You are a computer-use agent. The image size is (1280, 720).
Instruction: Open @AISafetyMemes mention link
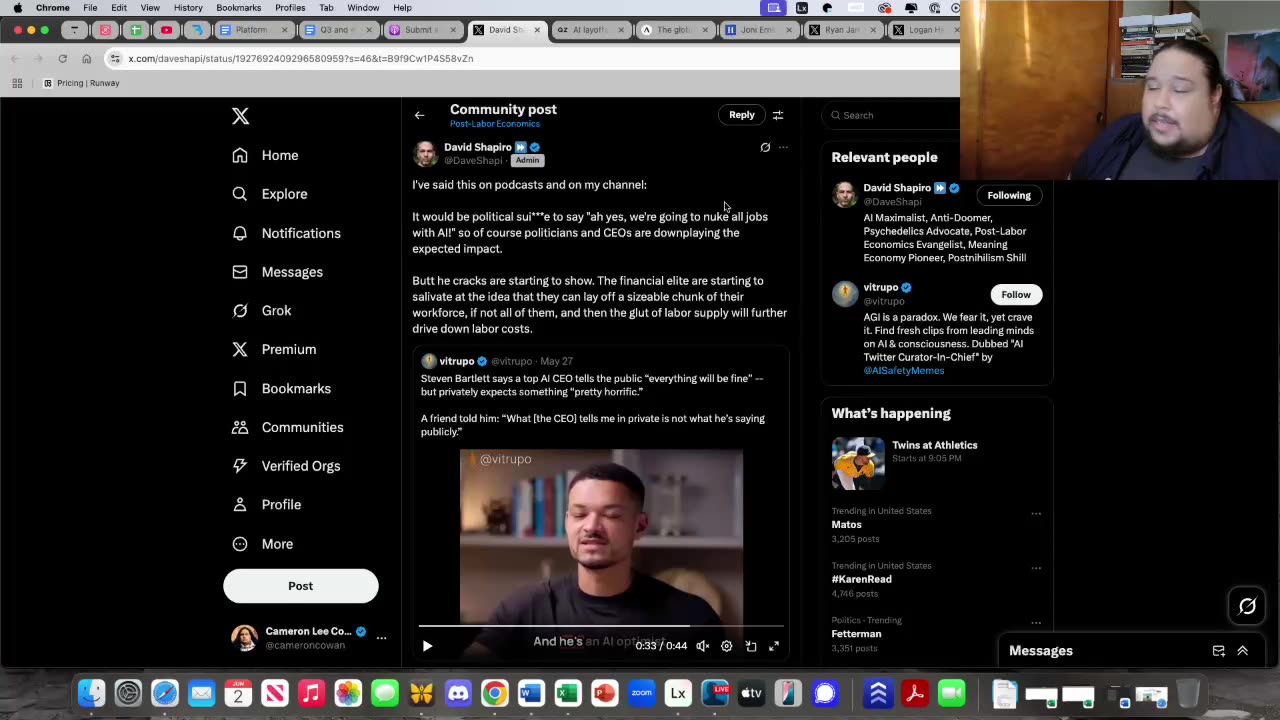[x=904, y=371]
